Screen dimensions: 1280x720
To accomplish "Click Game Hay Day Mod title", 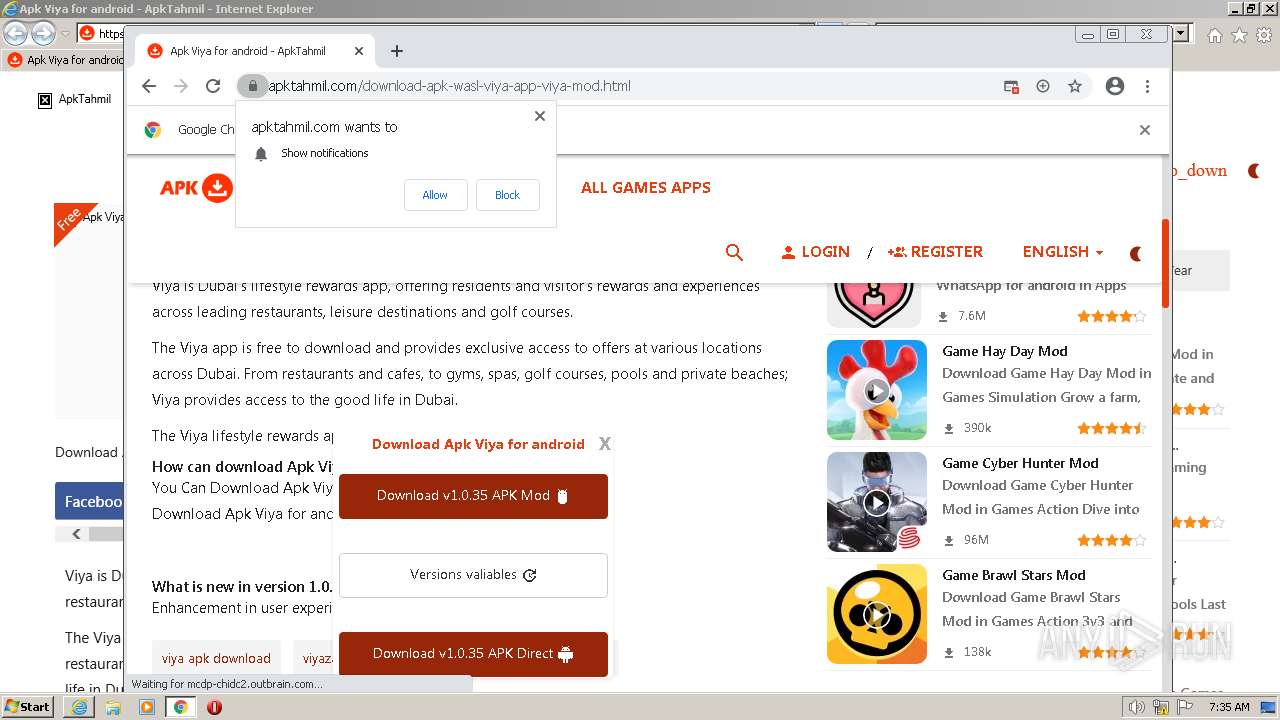I will coord(1004,351).
